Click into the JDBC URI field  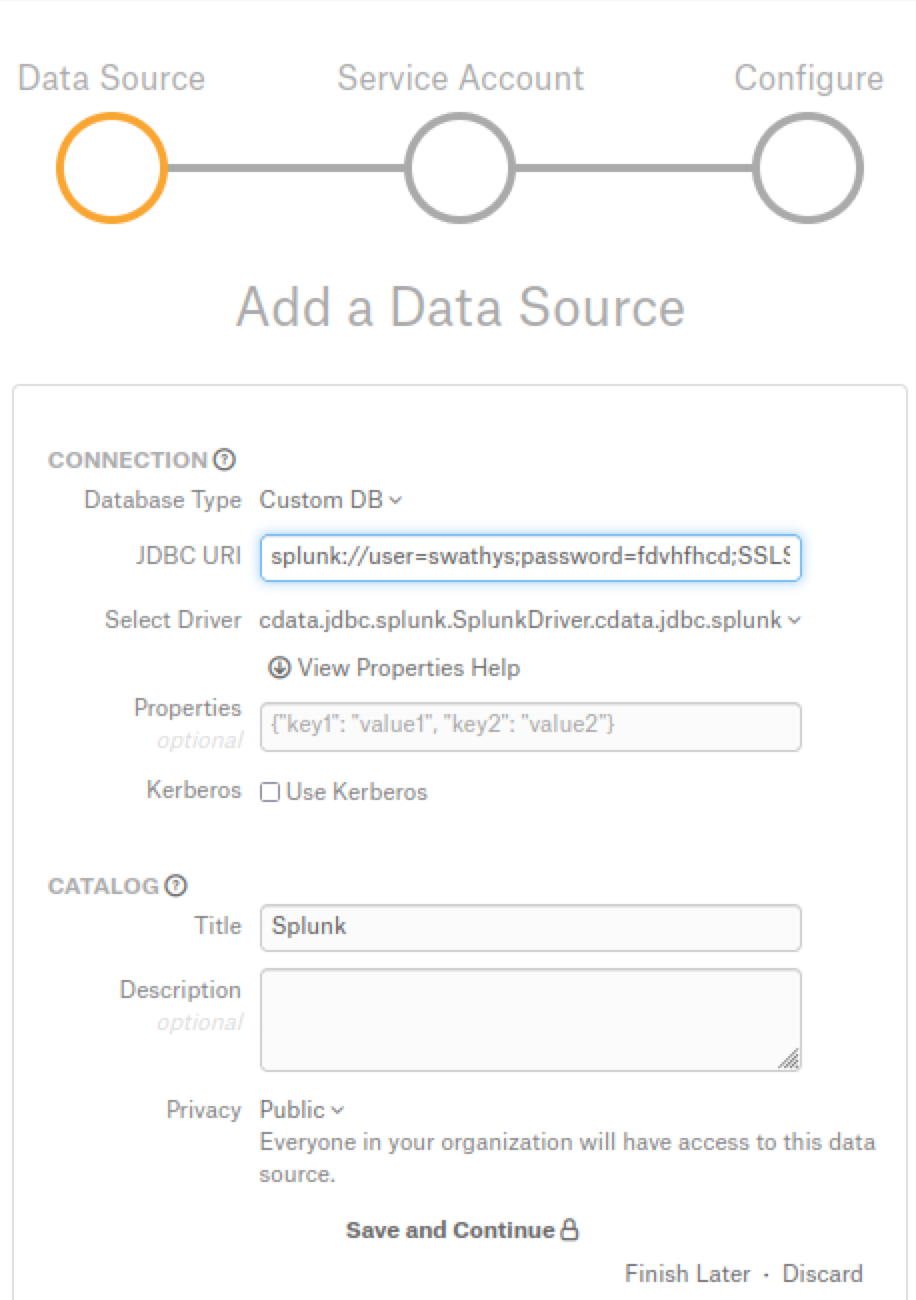[x=530, y=557]
